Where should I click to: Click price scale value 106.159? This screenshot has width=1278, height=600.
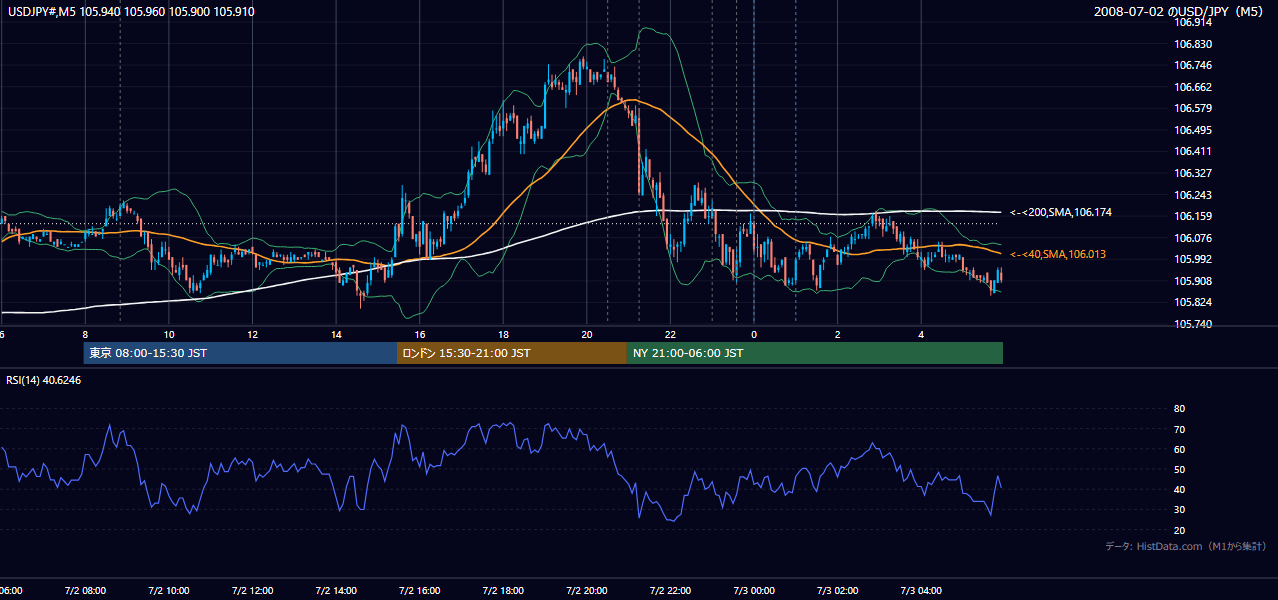pyautogui.click(x=1193, y=216)
